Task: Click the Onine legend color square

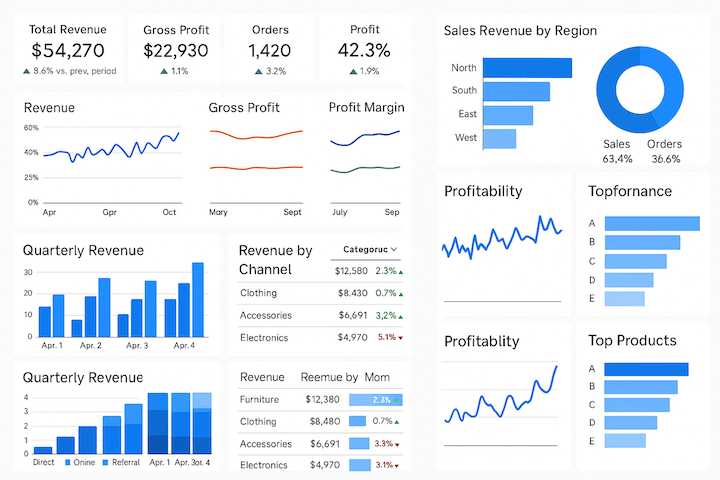Action: 68,463
